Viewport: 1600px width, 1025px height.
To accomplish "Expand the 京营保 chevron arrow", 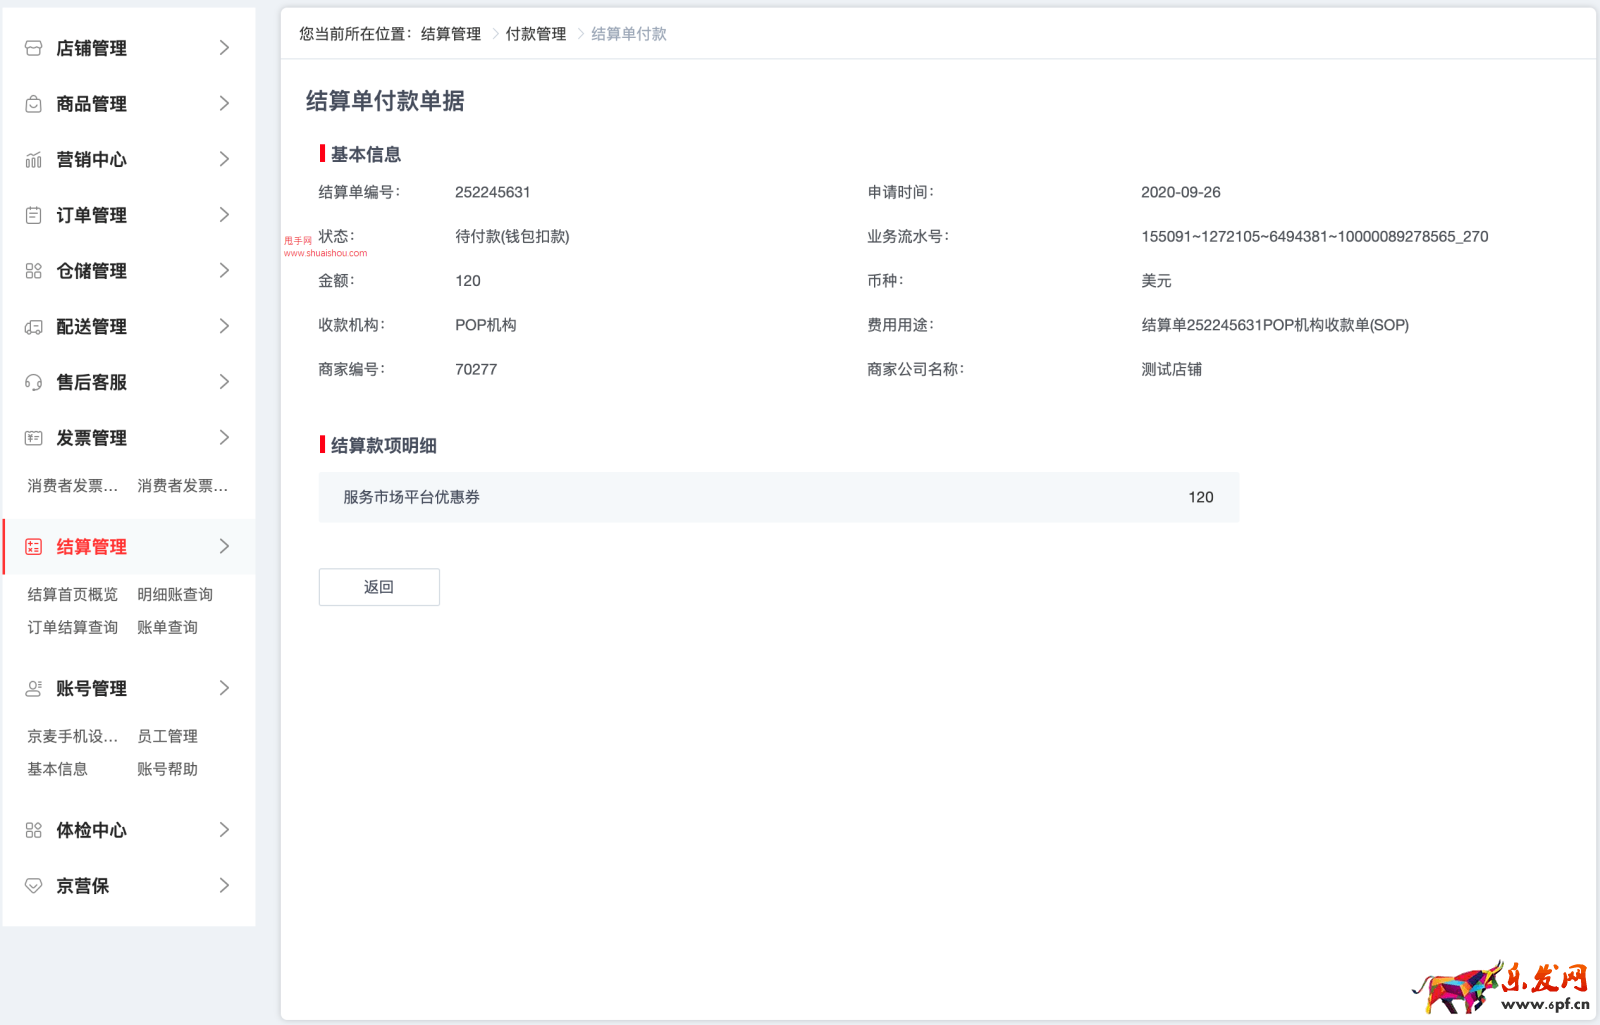I will pos(224,886).
